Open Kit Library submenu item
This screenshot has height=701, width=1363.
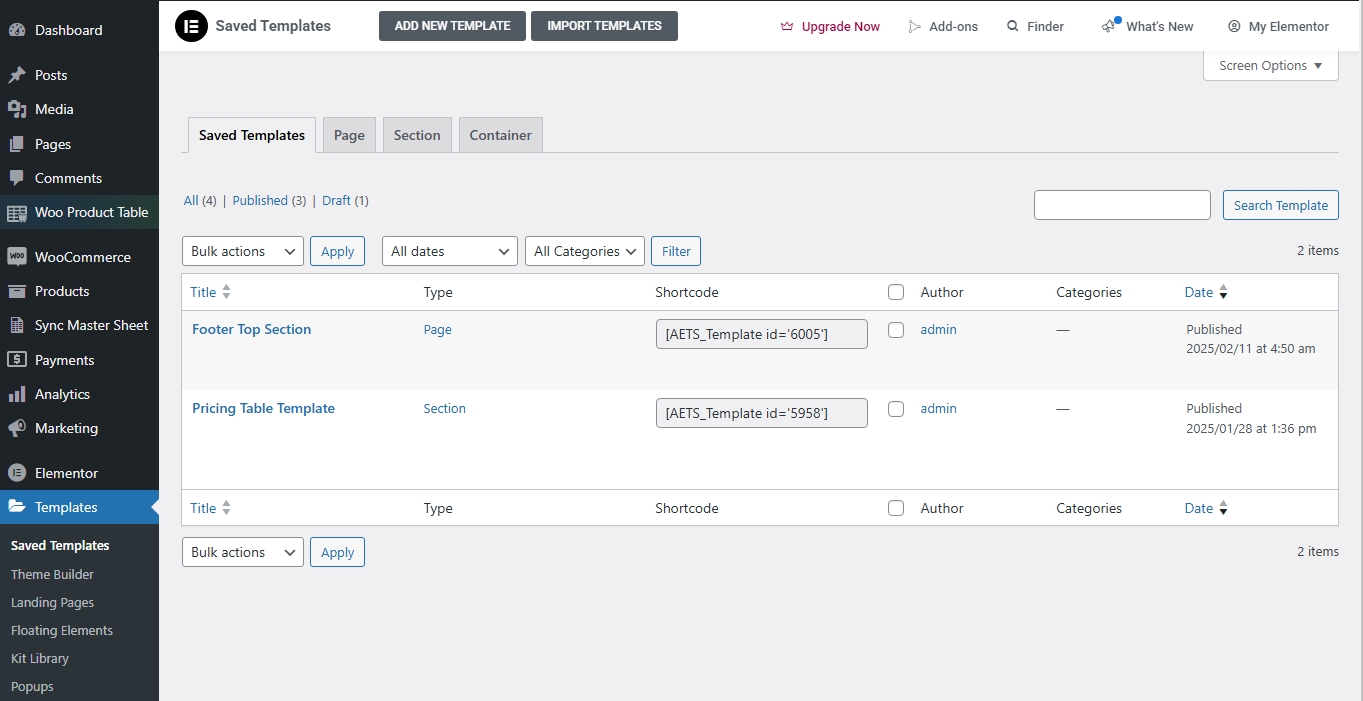coord(40,658)
